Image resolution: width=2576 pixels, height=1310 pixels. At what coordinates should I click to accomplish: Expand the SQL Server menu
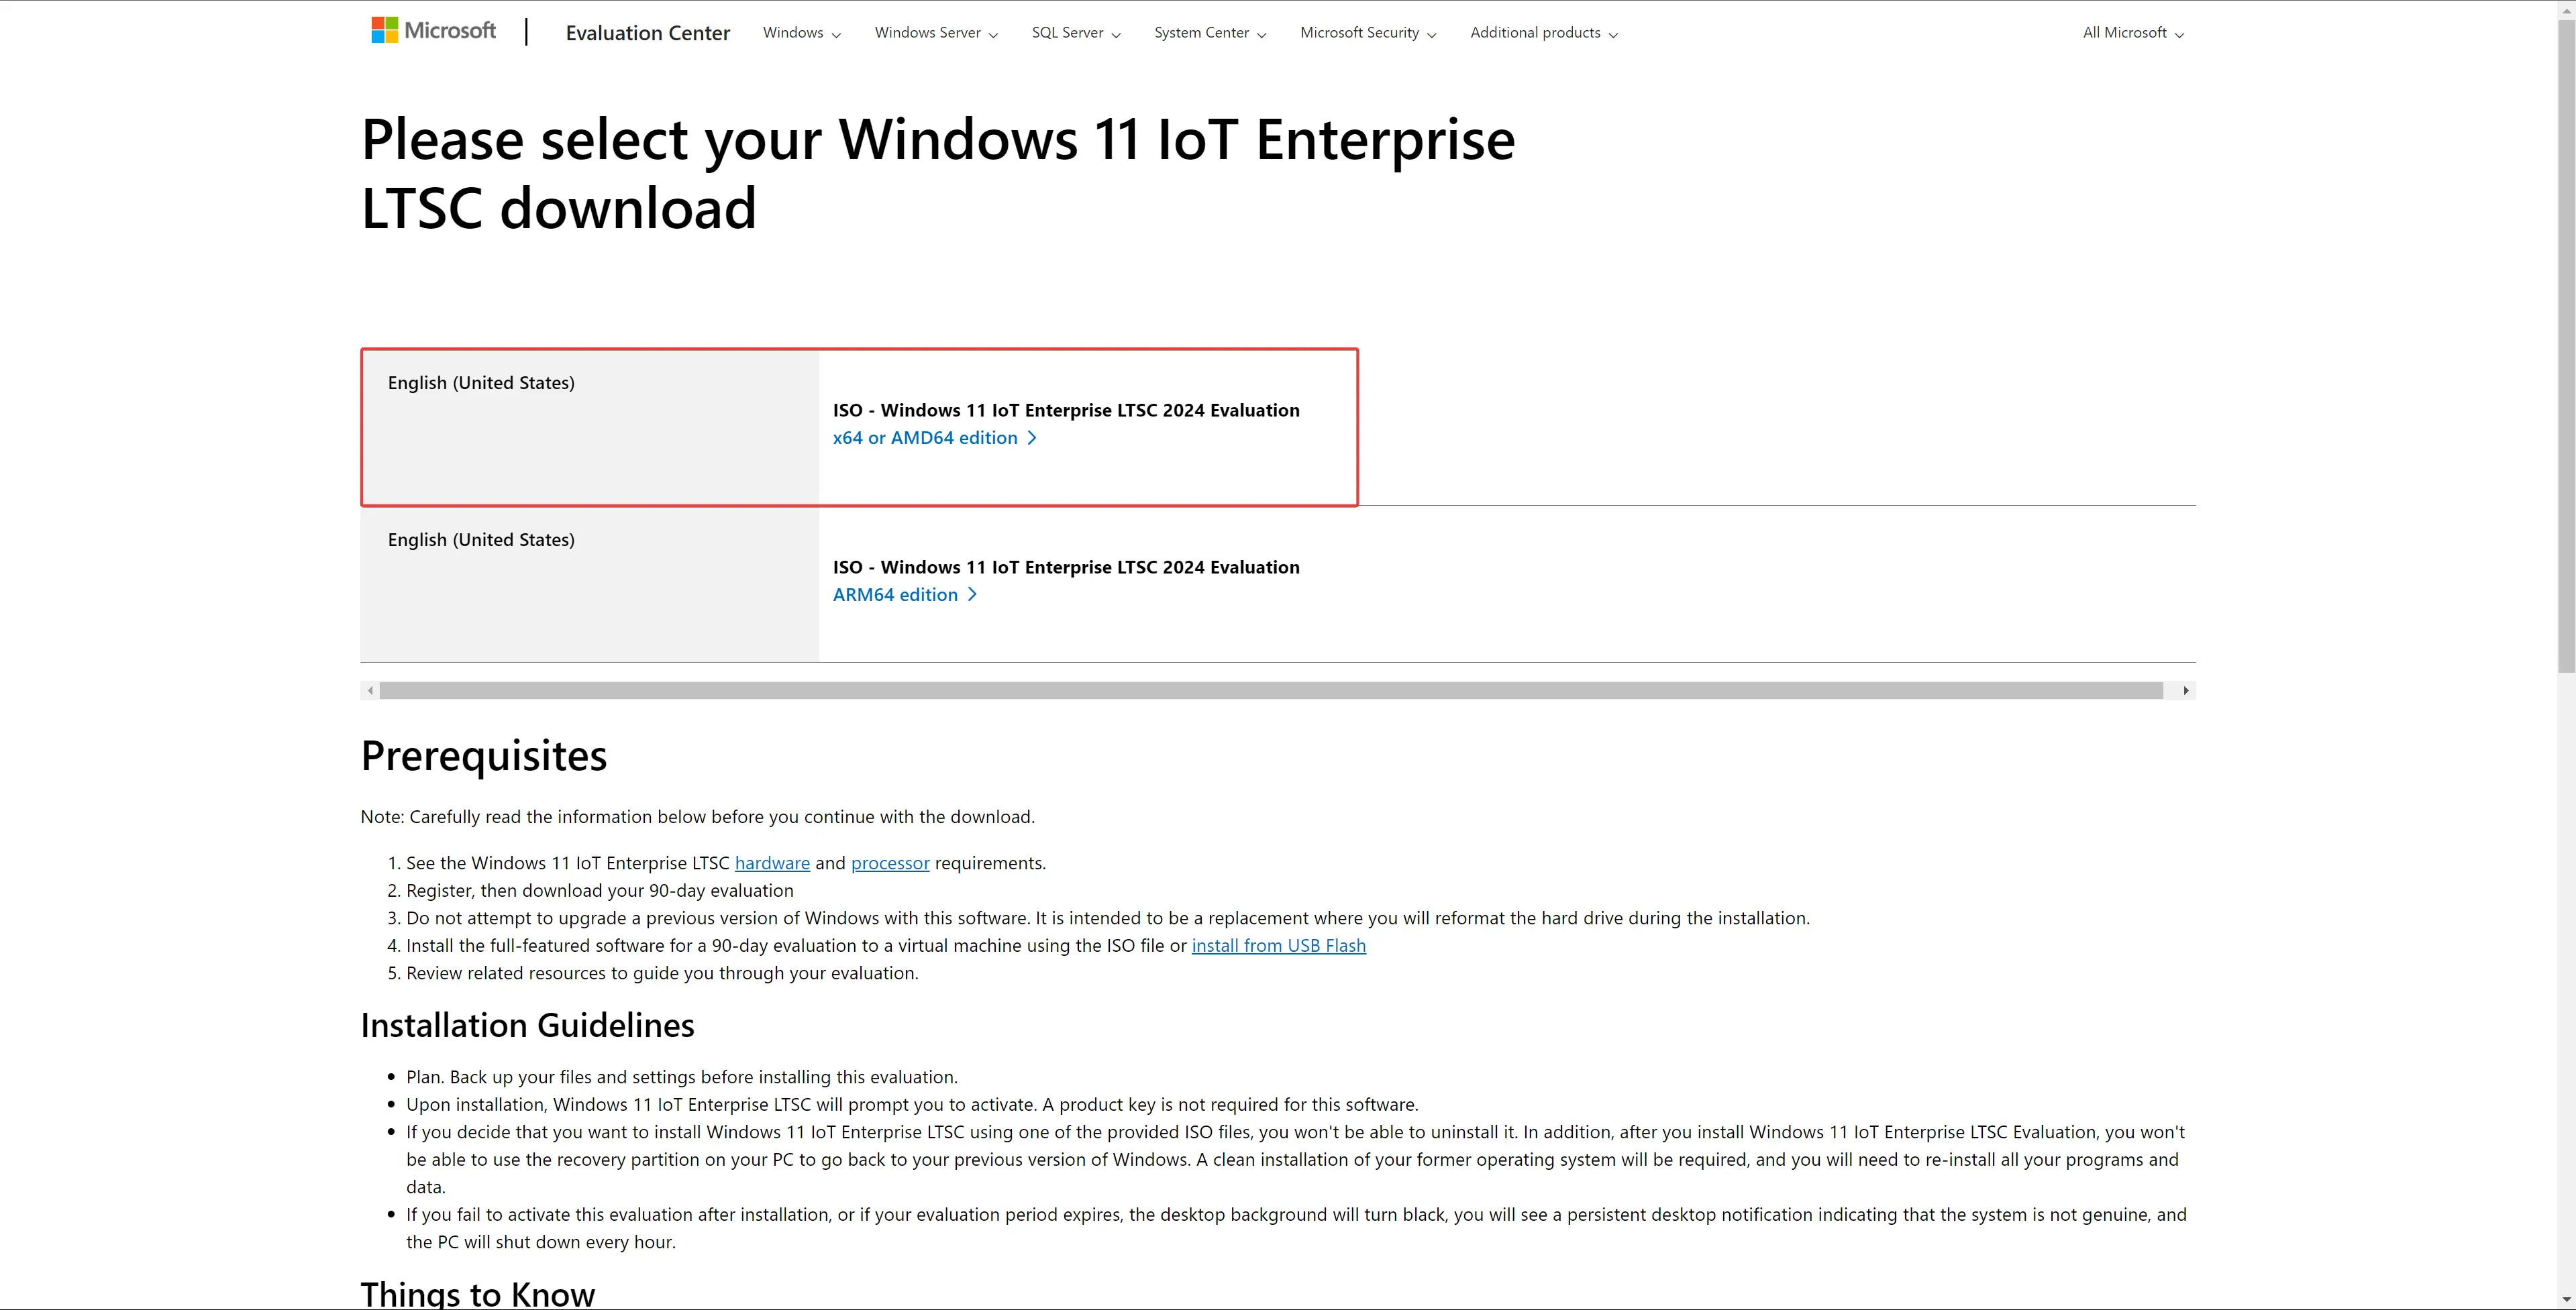tap(1076, 33)
